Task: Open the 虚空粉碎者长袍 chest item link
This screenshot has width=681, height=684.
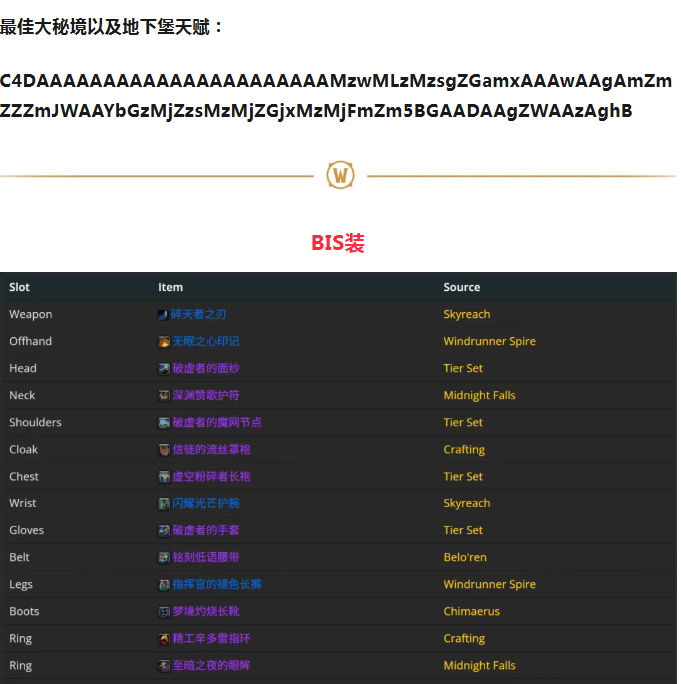Action: 211,476
